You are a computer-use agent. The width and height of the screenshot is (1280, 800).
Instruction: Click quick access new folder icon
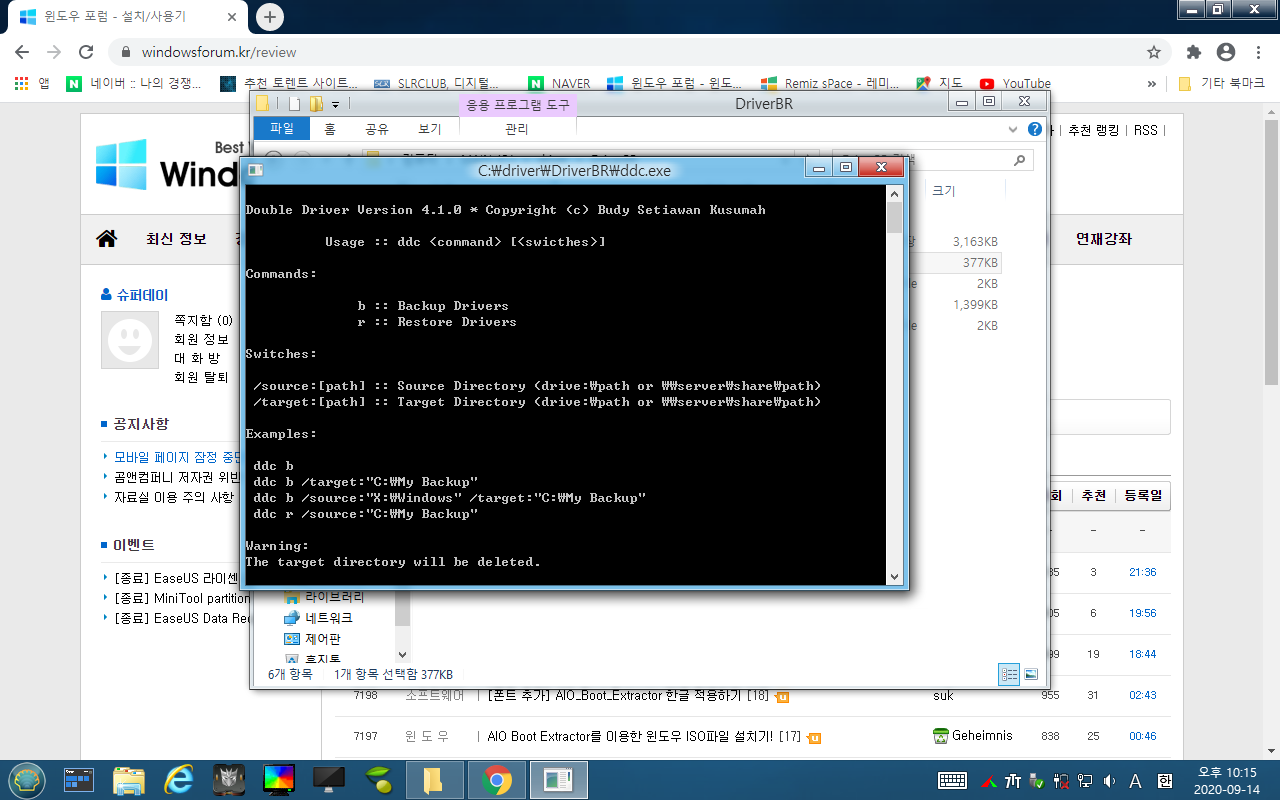[316, 104]
